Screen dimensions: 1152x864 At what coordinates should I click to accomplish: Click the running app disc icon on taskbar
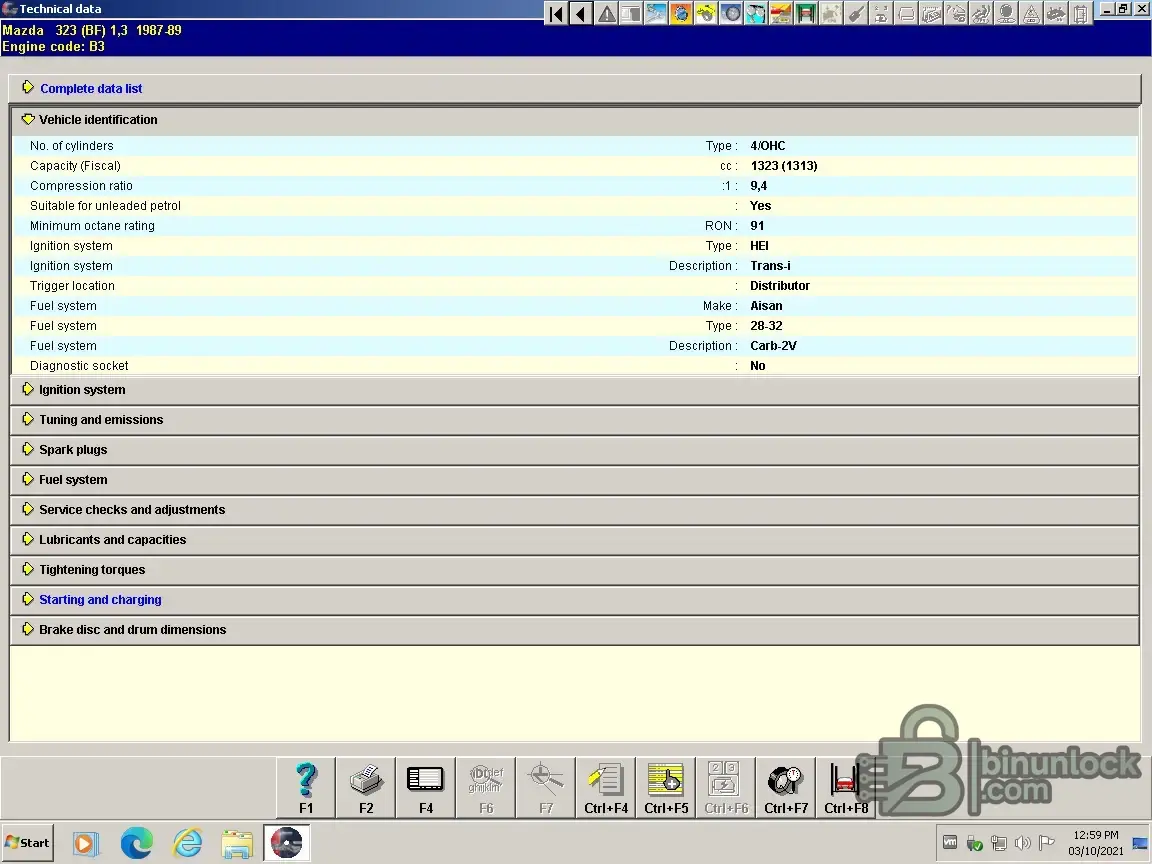pyautogui.click(x=287, y=843)
